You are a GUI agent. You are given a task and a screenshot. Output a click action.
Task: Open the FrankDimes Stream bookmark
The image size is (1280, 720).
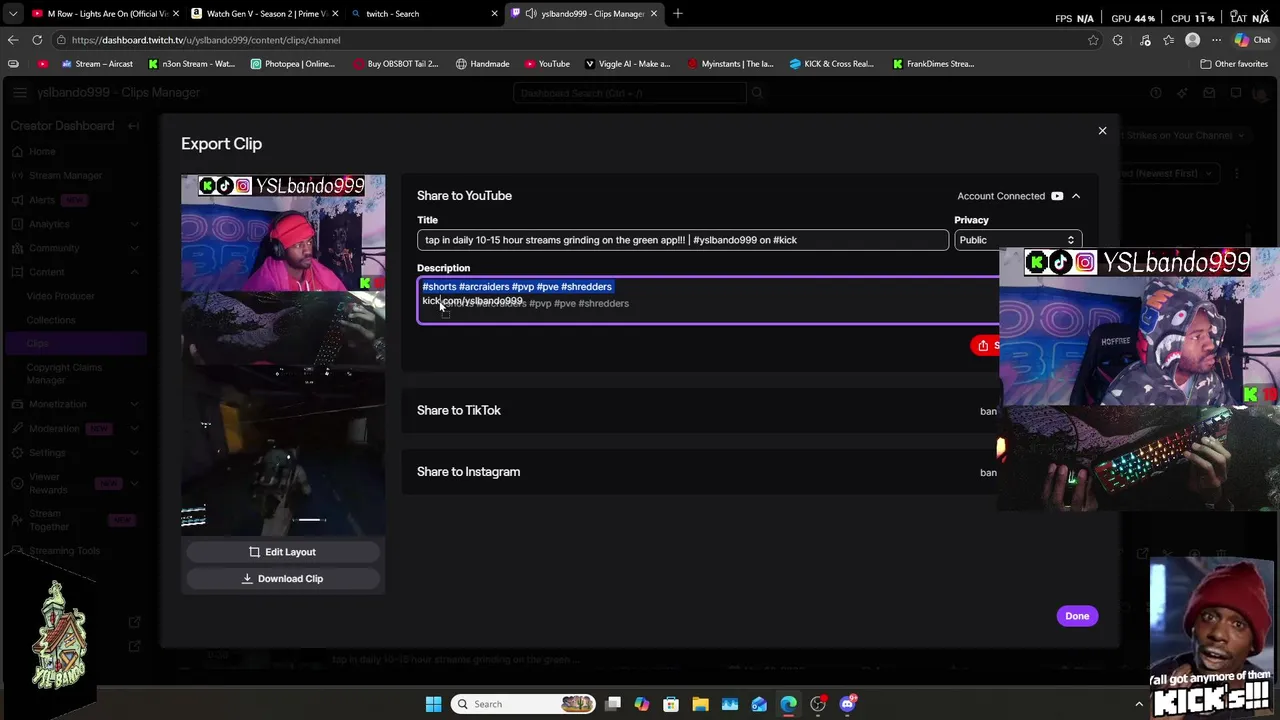coord(933,64)
